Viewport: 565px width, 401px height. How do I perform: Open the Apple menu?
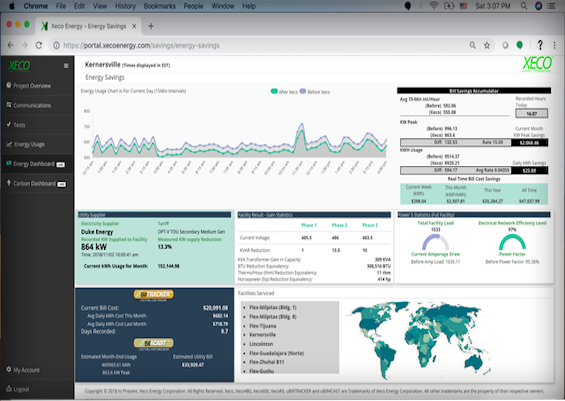[12, 6]
